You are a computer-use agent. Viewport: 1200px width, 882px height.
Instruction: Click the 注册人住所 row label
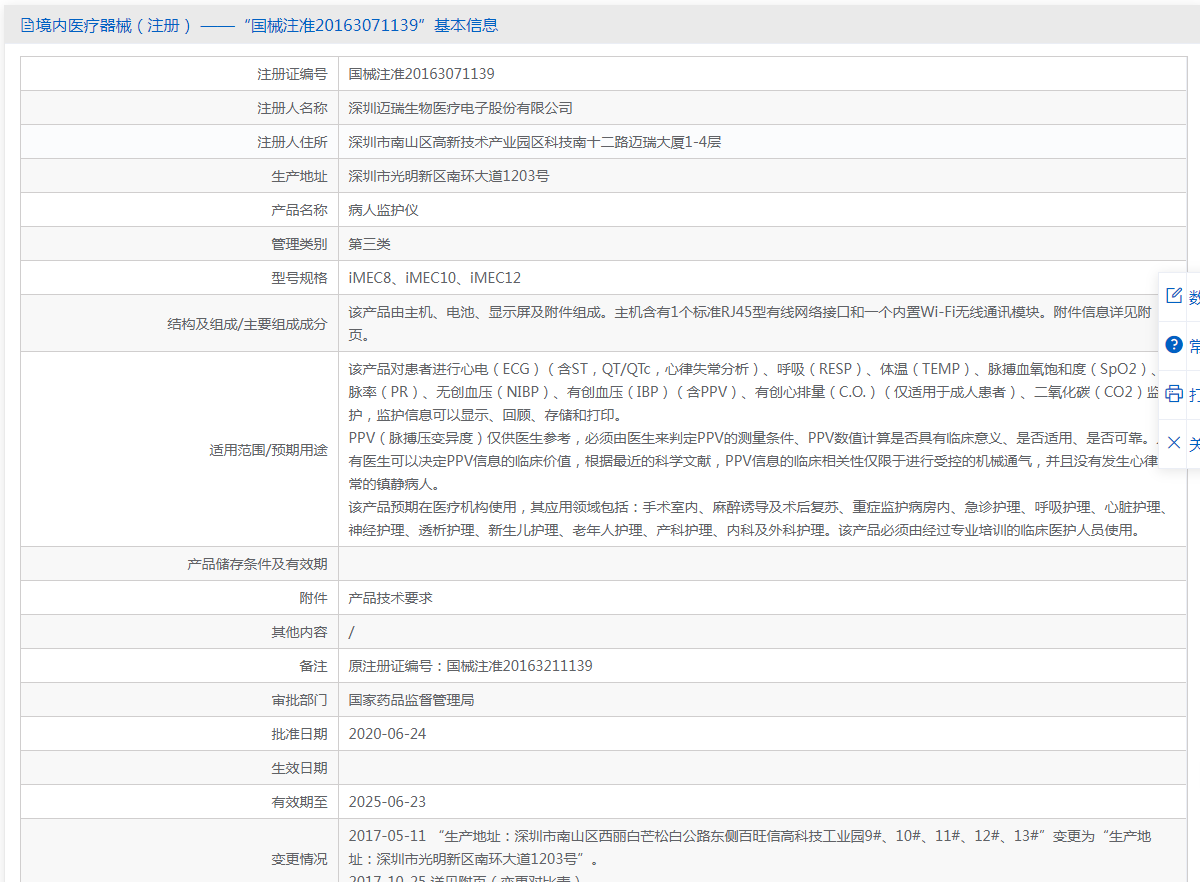[292, 142]
